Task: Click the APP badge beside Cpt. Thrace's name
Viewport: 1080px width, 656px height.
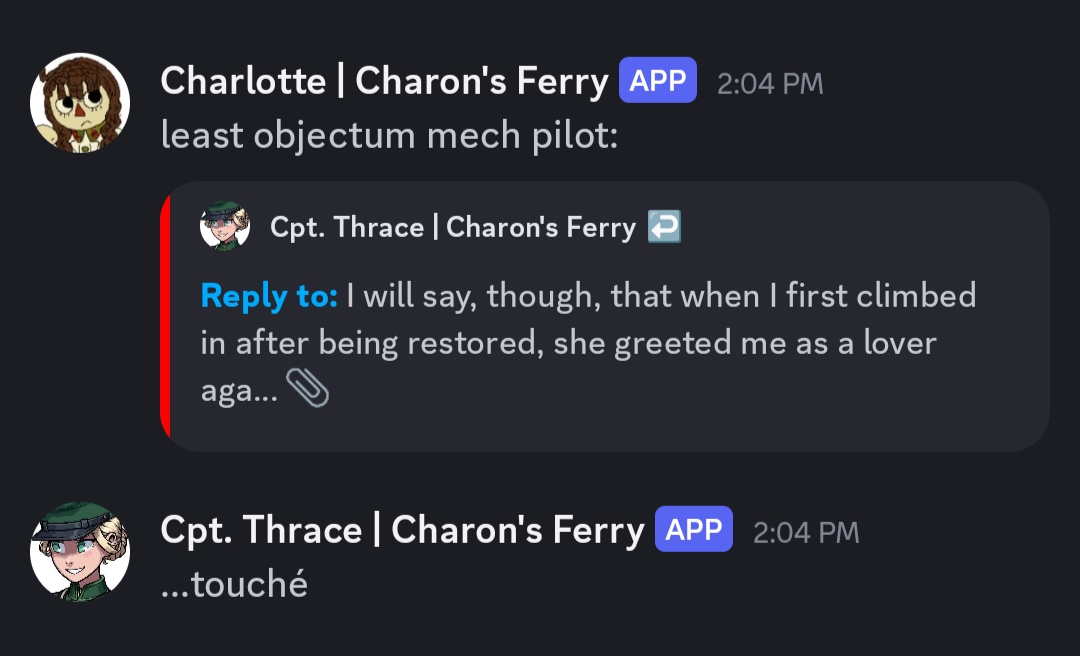Action: [x=693, y=530]
